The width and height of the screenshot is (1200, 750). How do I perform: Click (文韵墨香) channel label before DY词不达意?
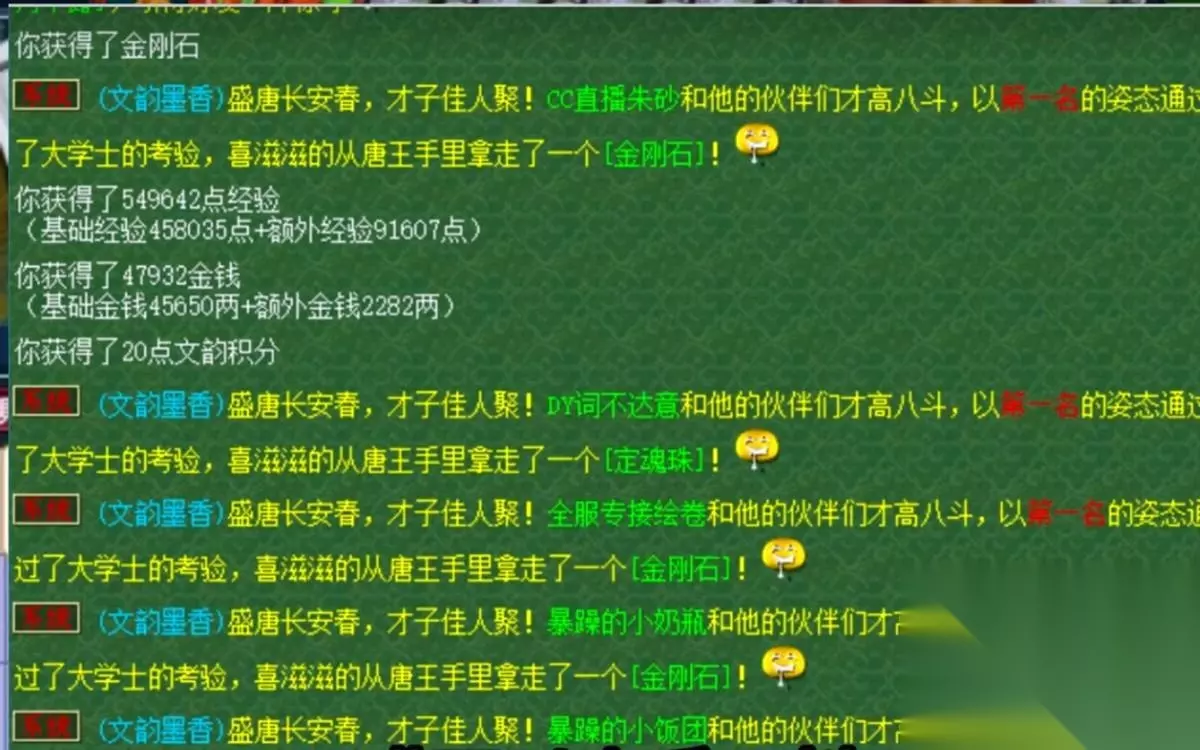click(x=161, y=406)
